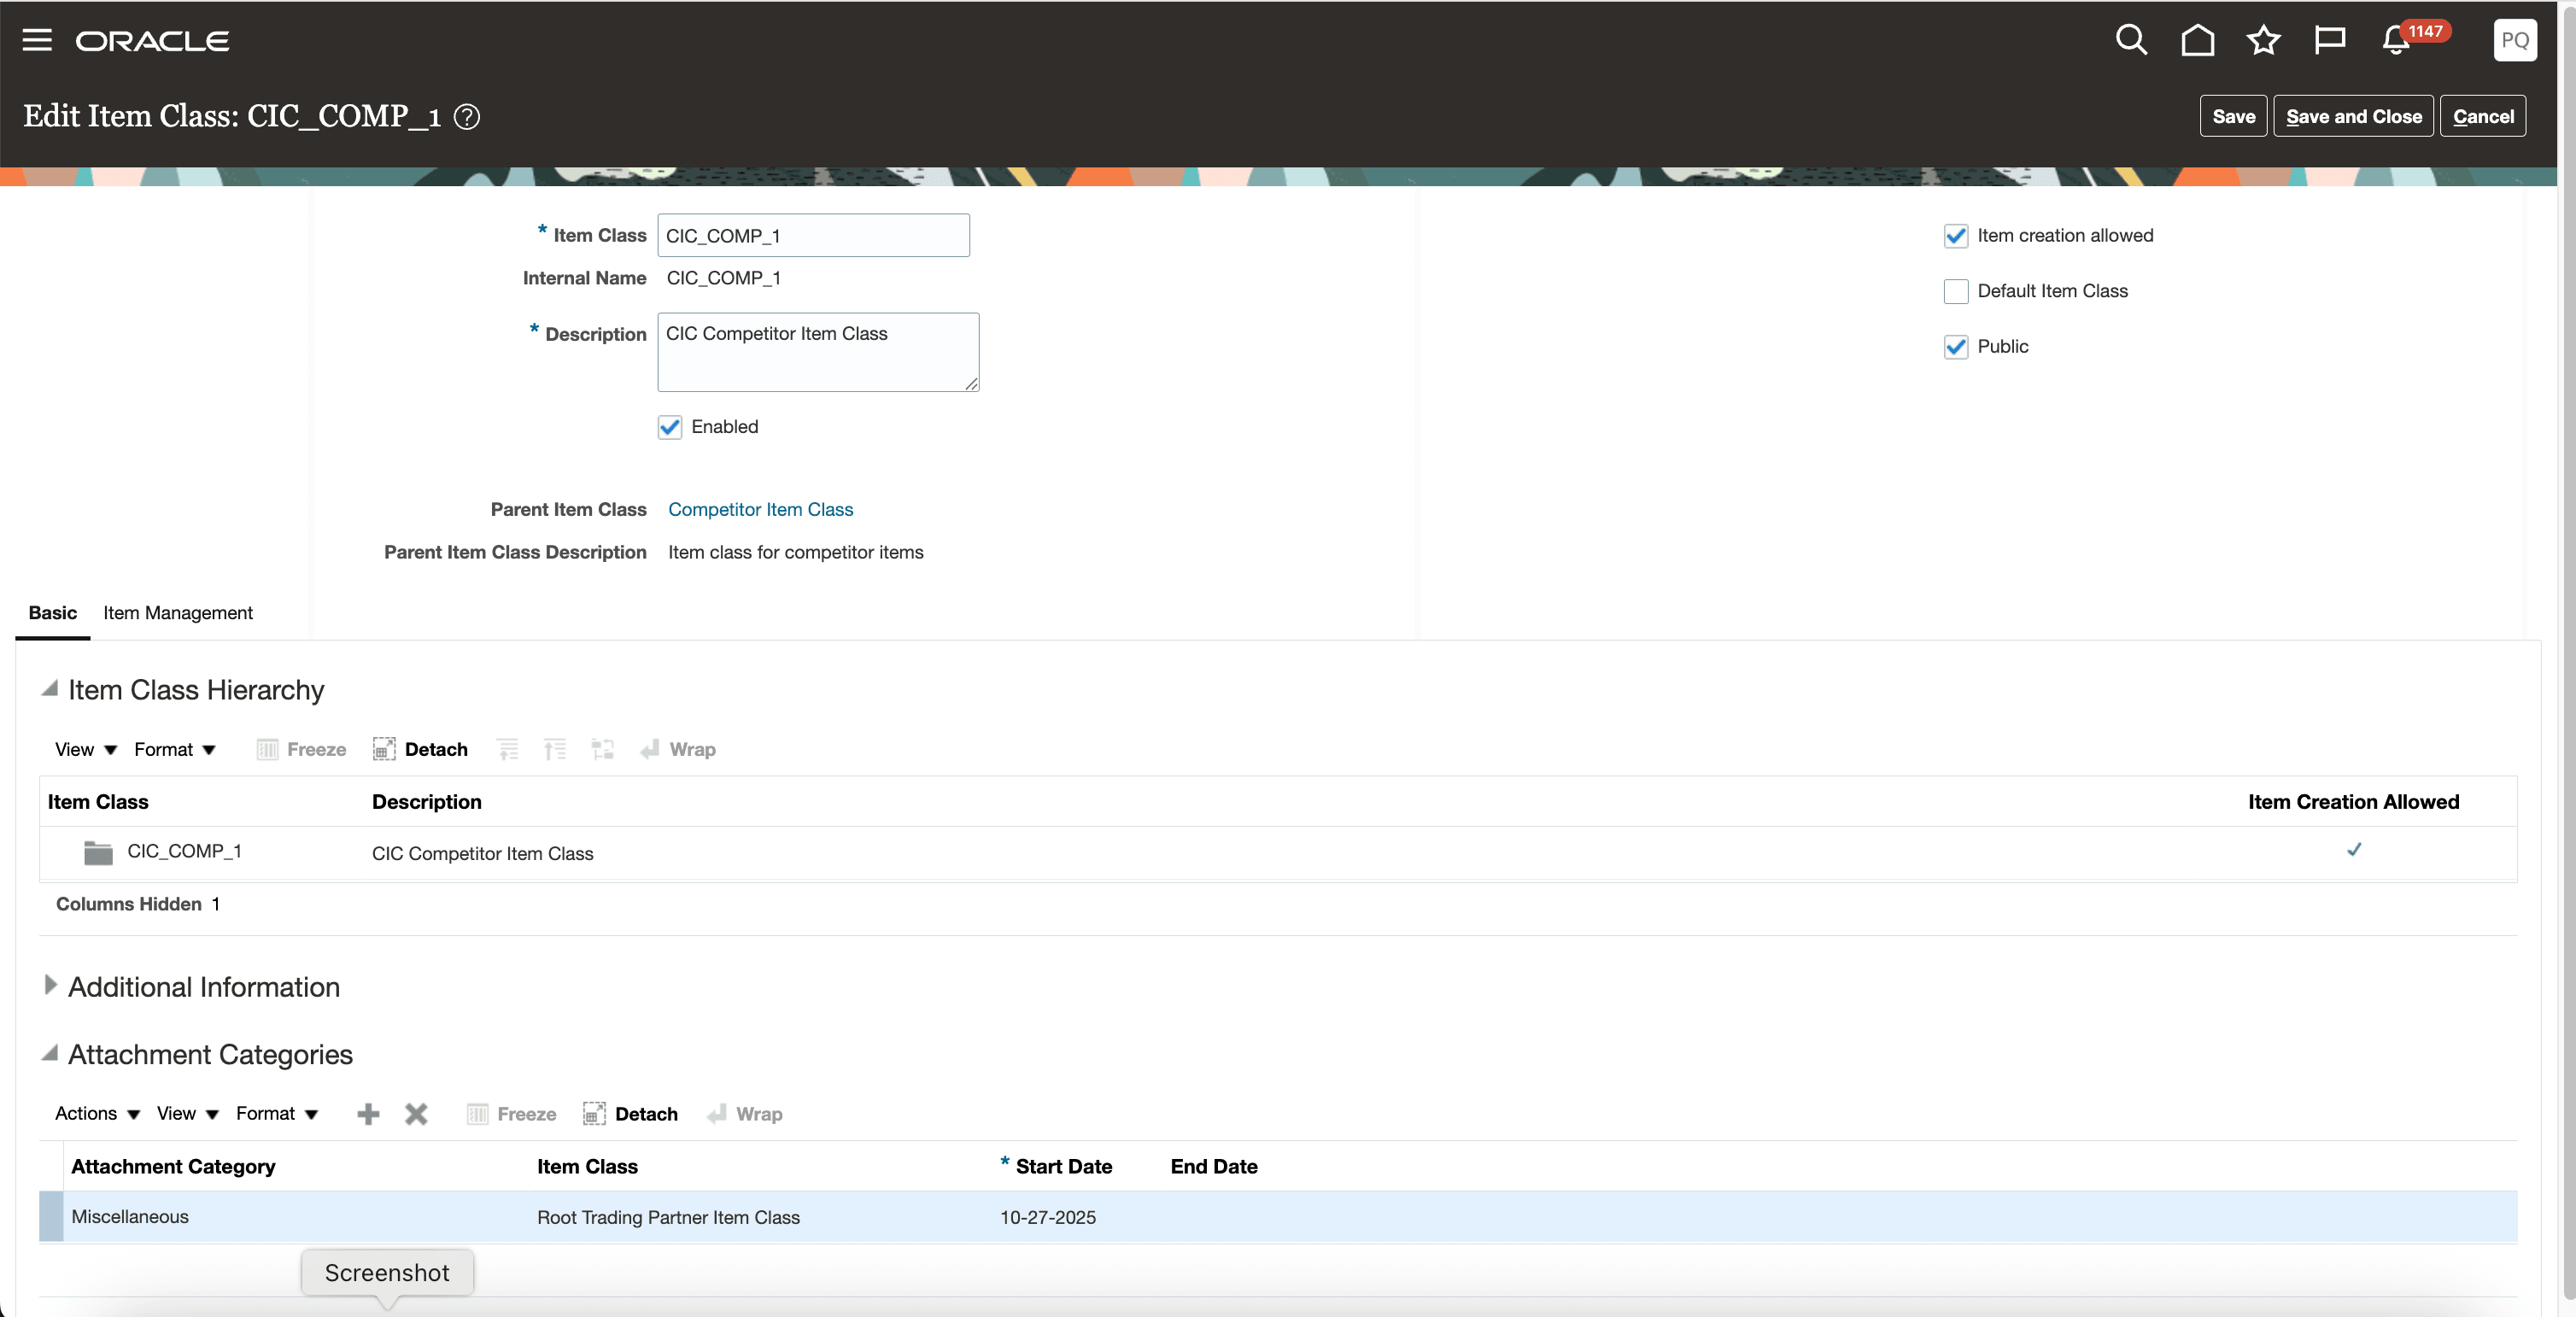Open Competitor Item Class link
The width and height of the screenshot is (2576, 1317).
point(760,510)
